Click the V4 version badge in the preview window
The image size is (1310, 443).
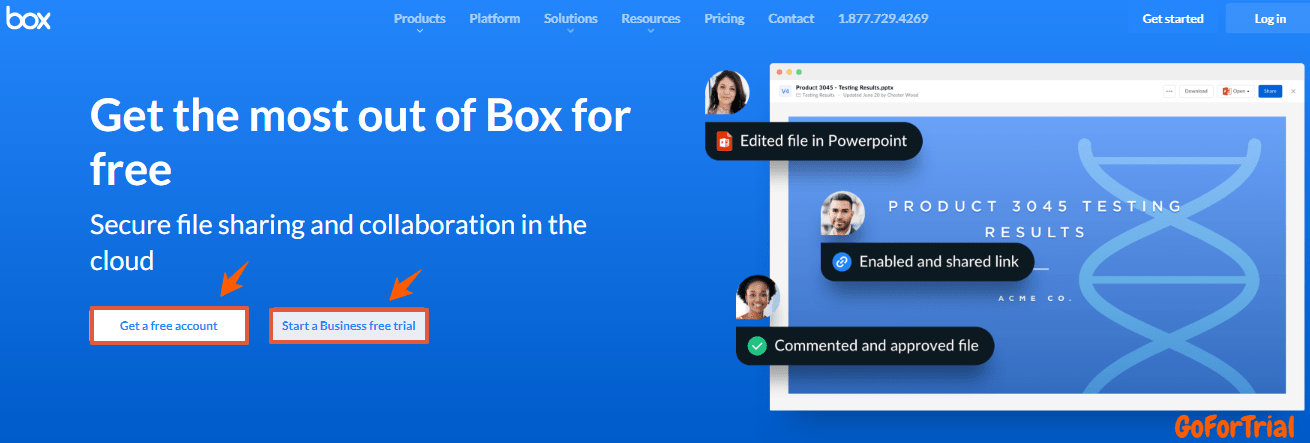pos(785,91)
